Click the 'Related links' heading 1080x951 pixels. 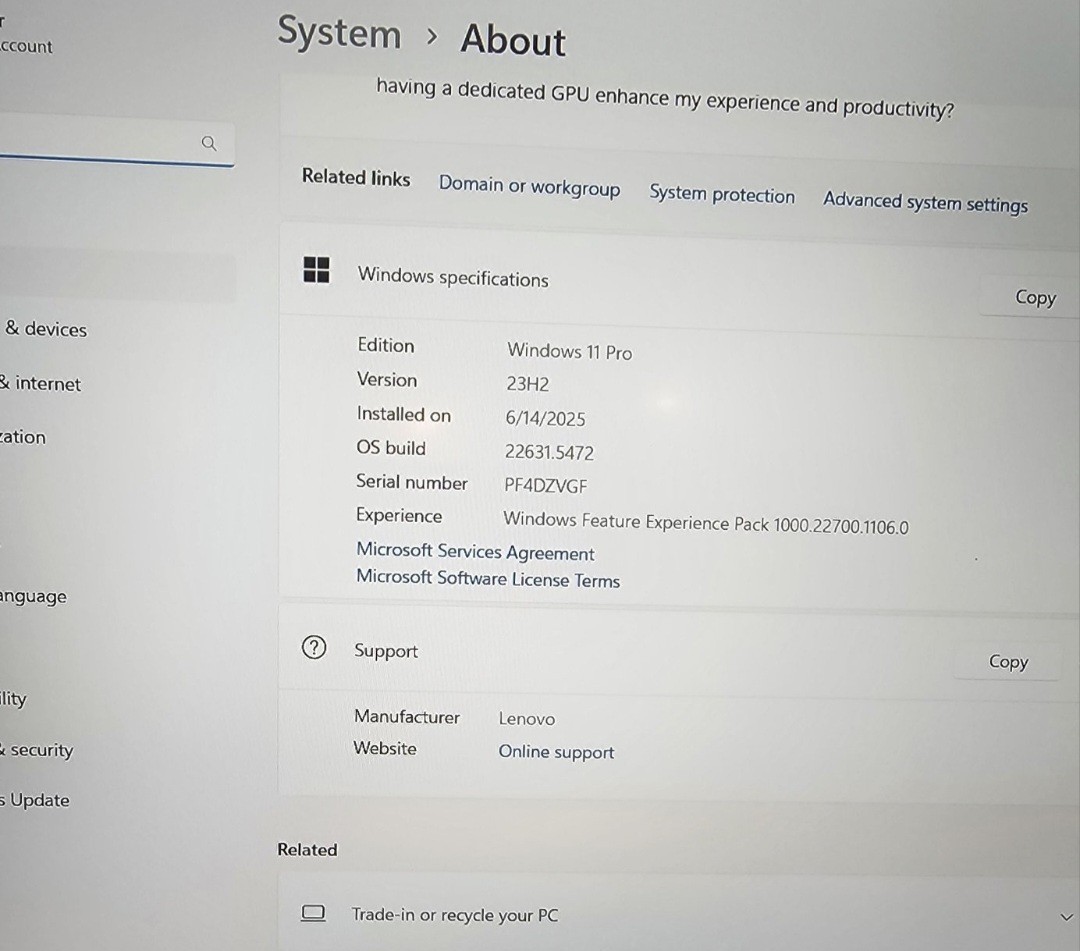tap(356, 178)
